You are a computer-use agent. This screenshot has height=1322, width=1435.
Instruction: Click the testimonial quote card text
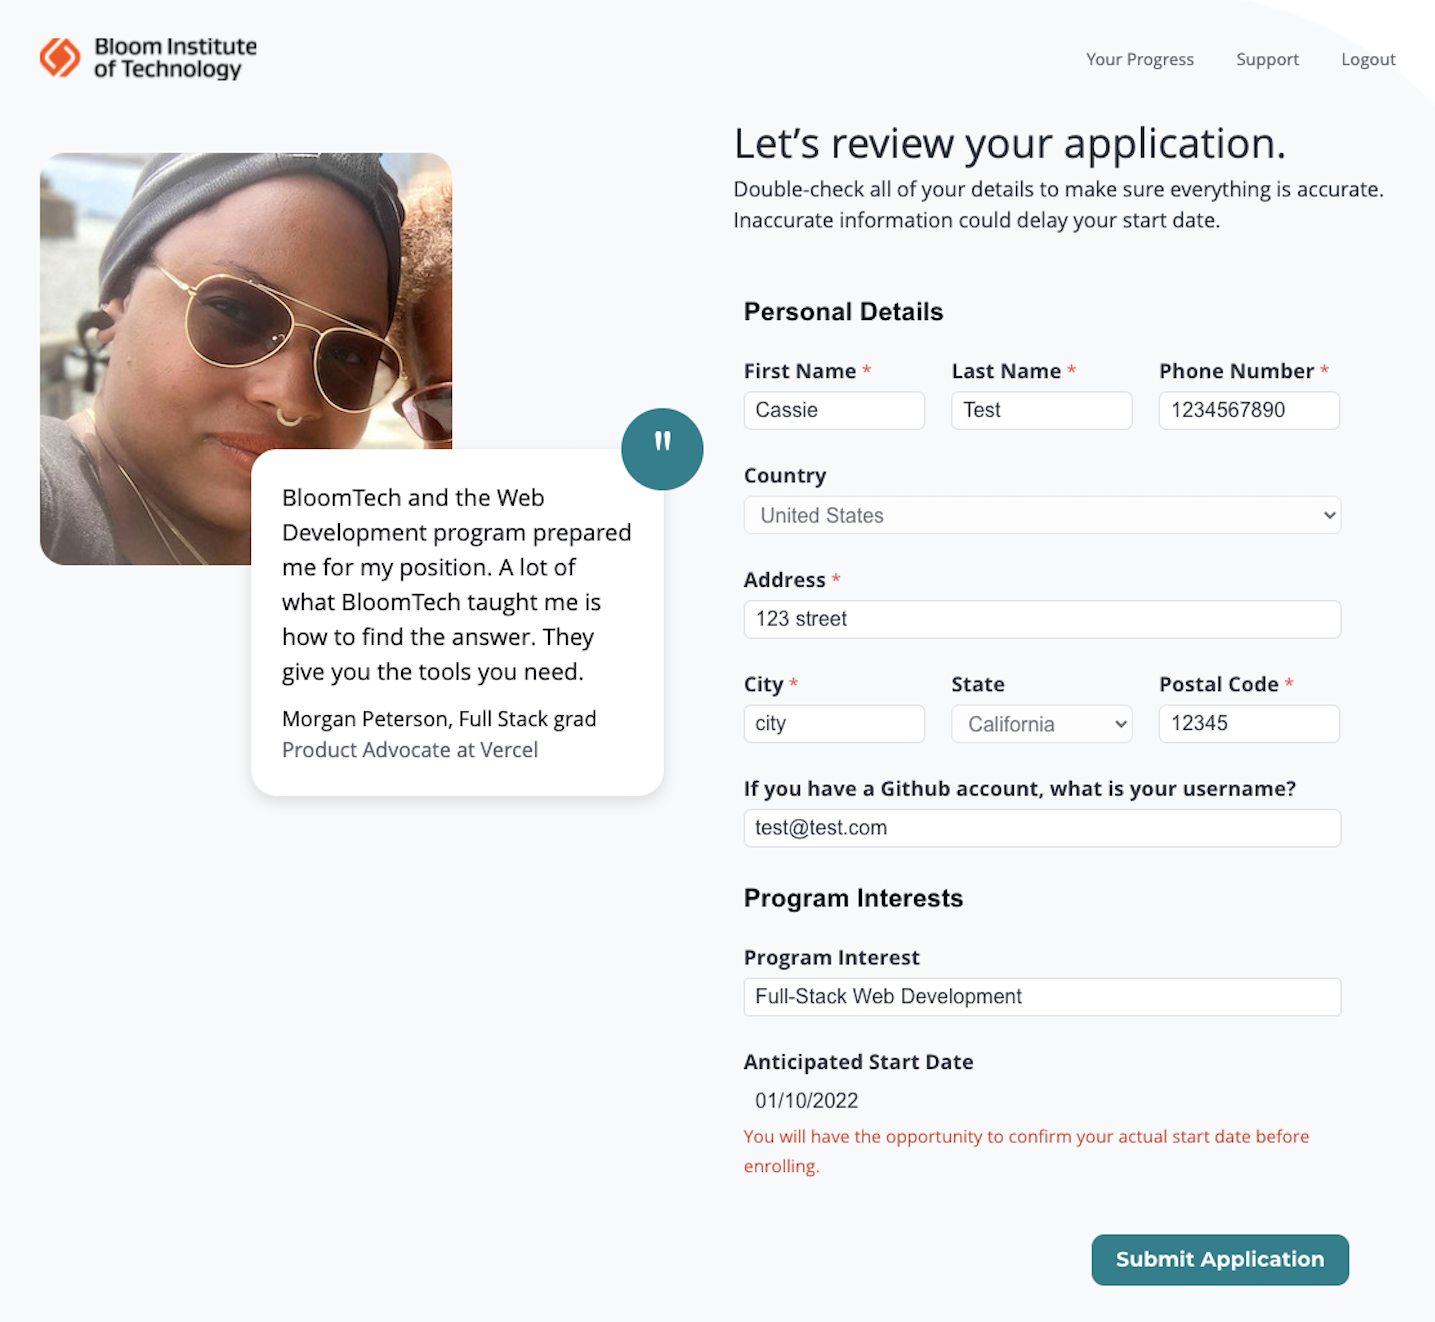pyautogui.click(x=456, y=584)
